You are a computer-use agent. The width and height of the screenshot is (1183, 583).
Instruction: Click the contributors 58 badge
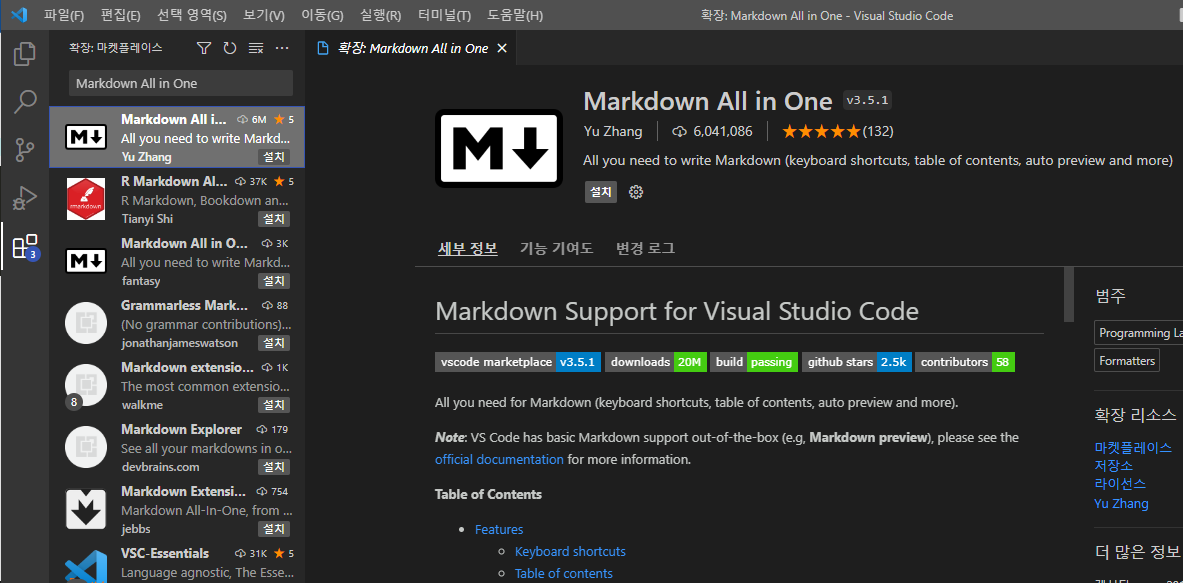pos(964,362)
